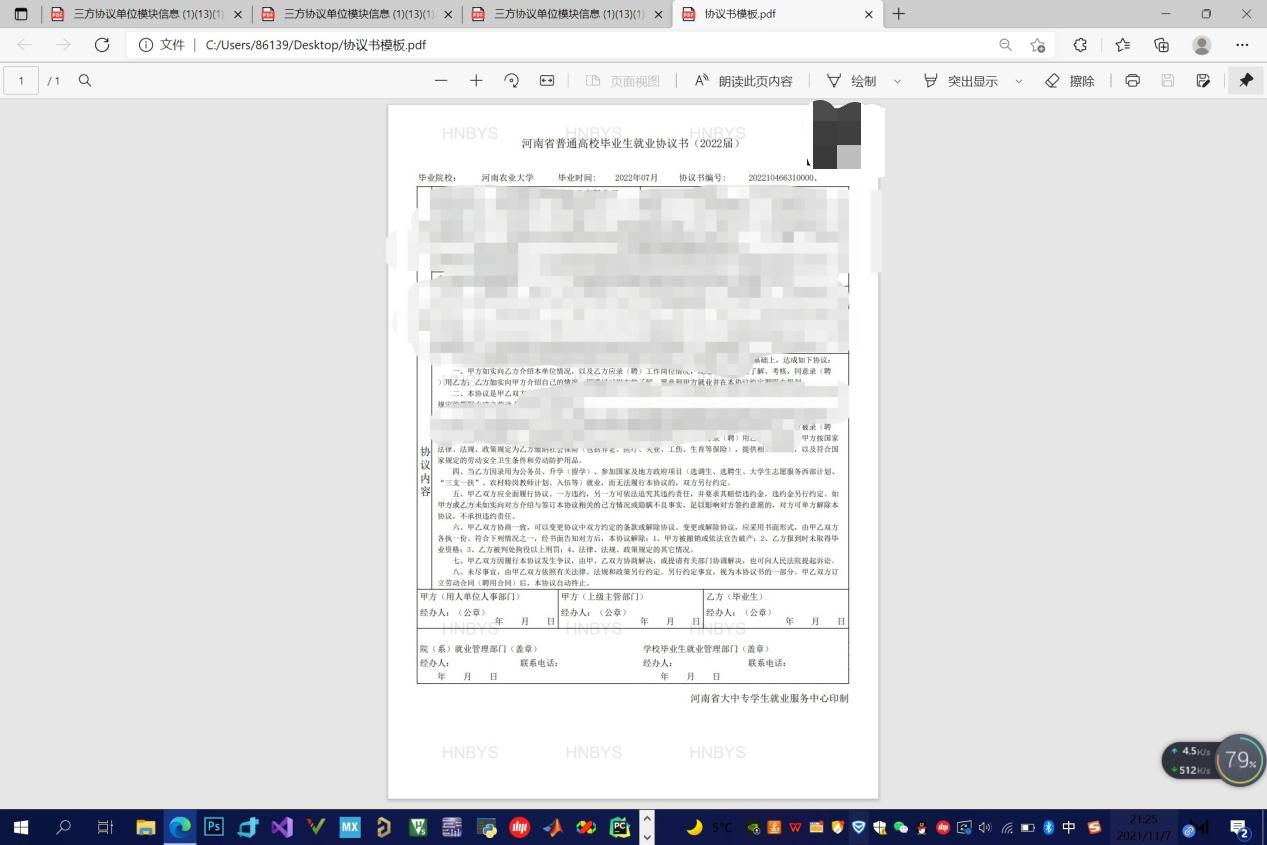Screen dimensions: 1267x845
Task: Click the fit to page width icon
Action: (x=547, y=81)
